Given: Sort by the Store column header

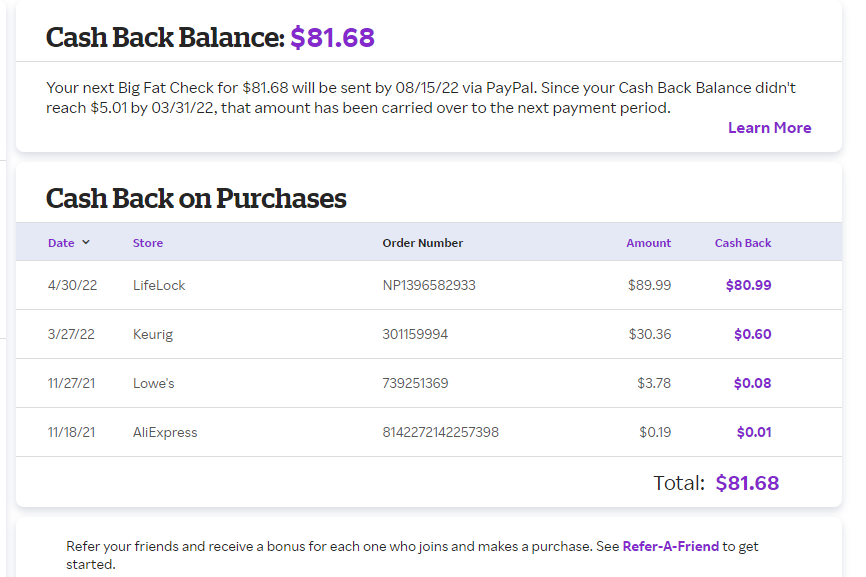Looking at the screenshot, I should [x=147, y=243].
